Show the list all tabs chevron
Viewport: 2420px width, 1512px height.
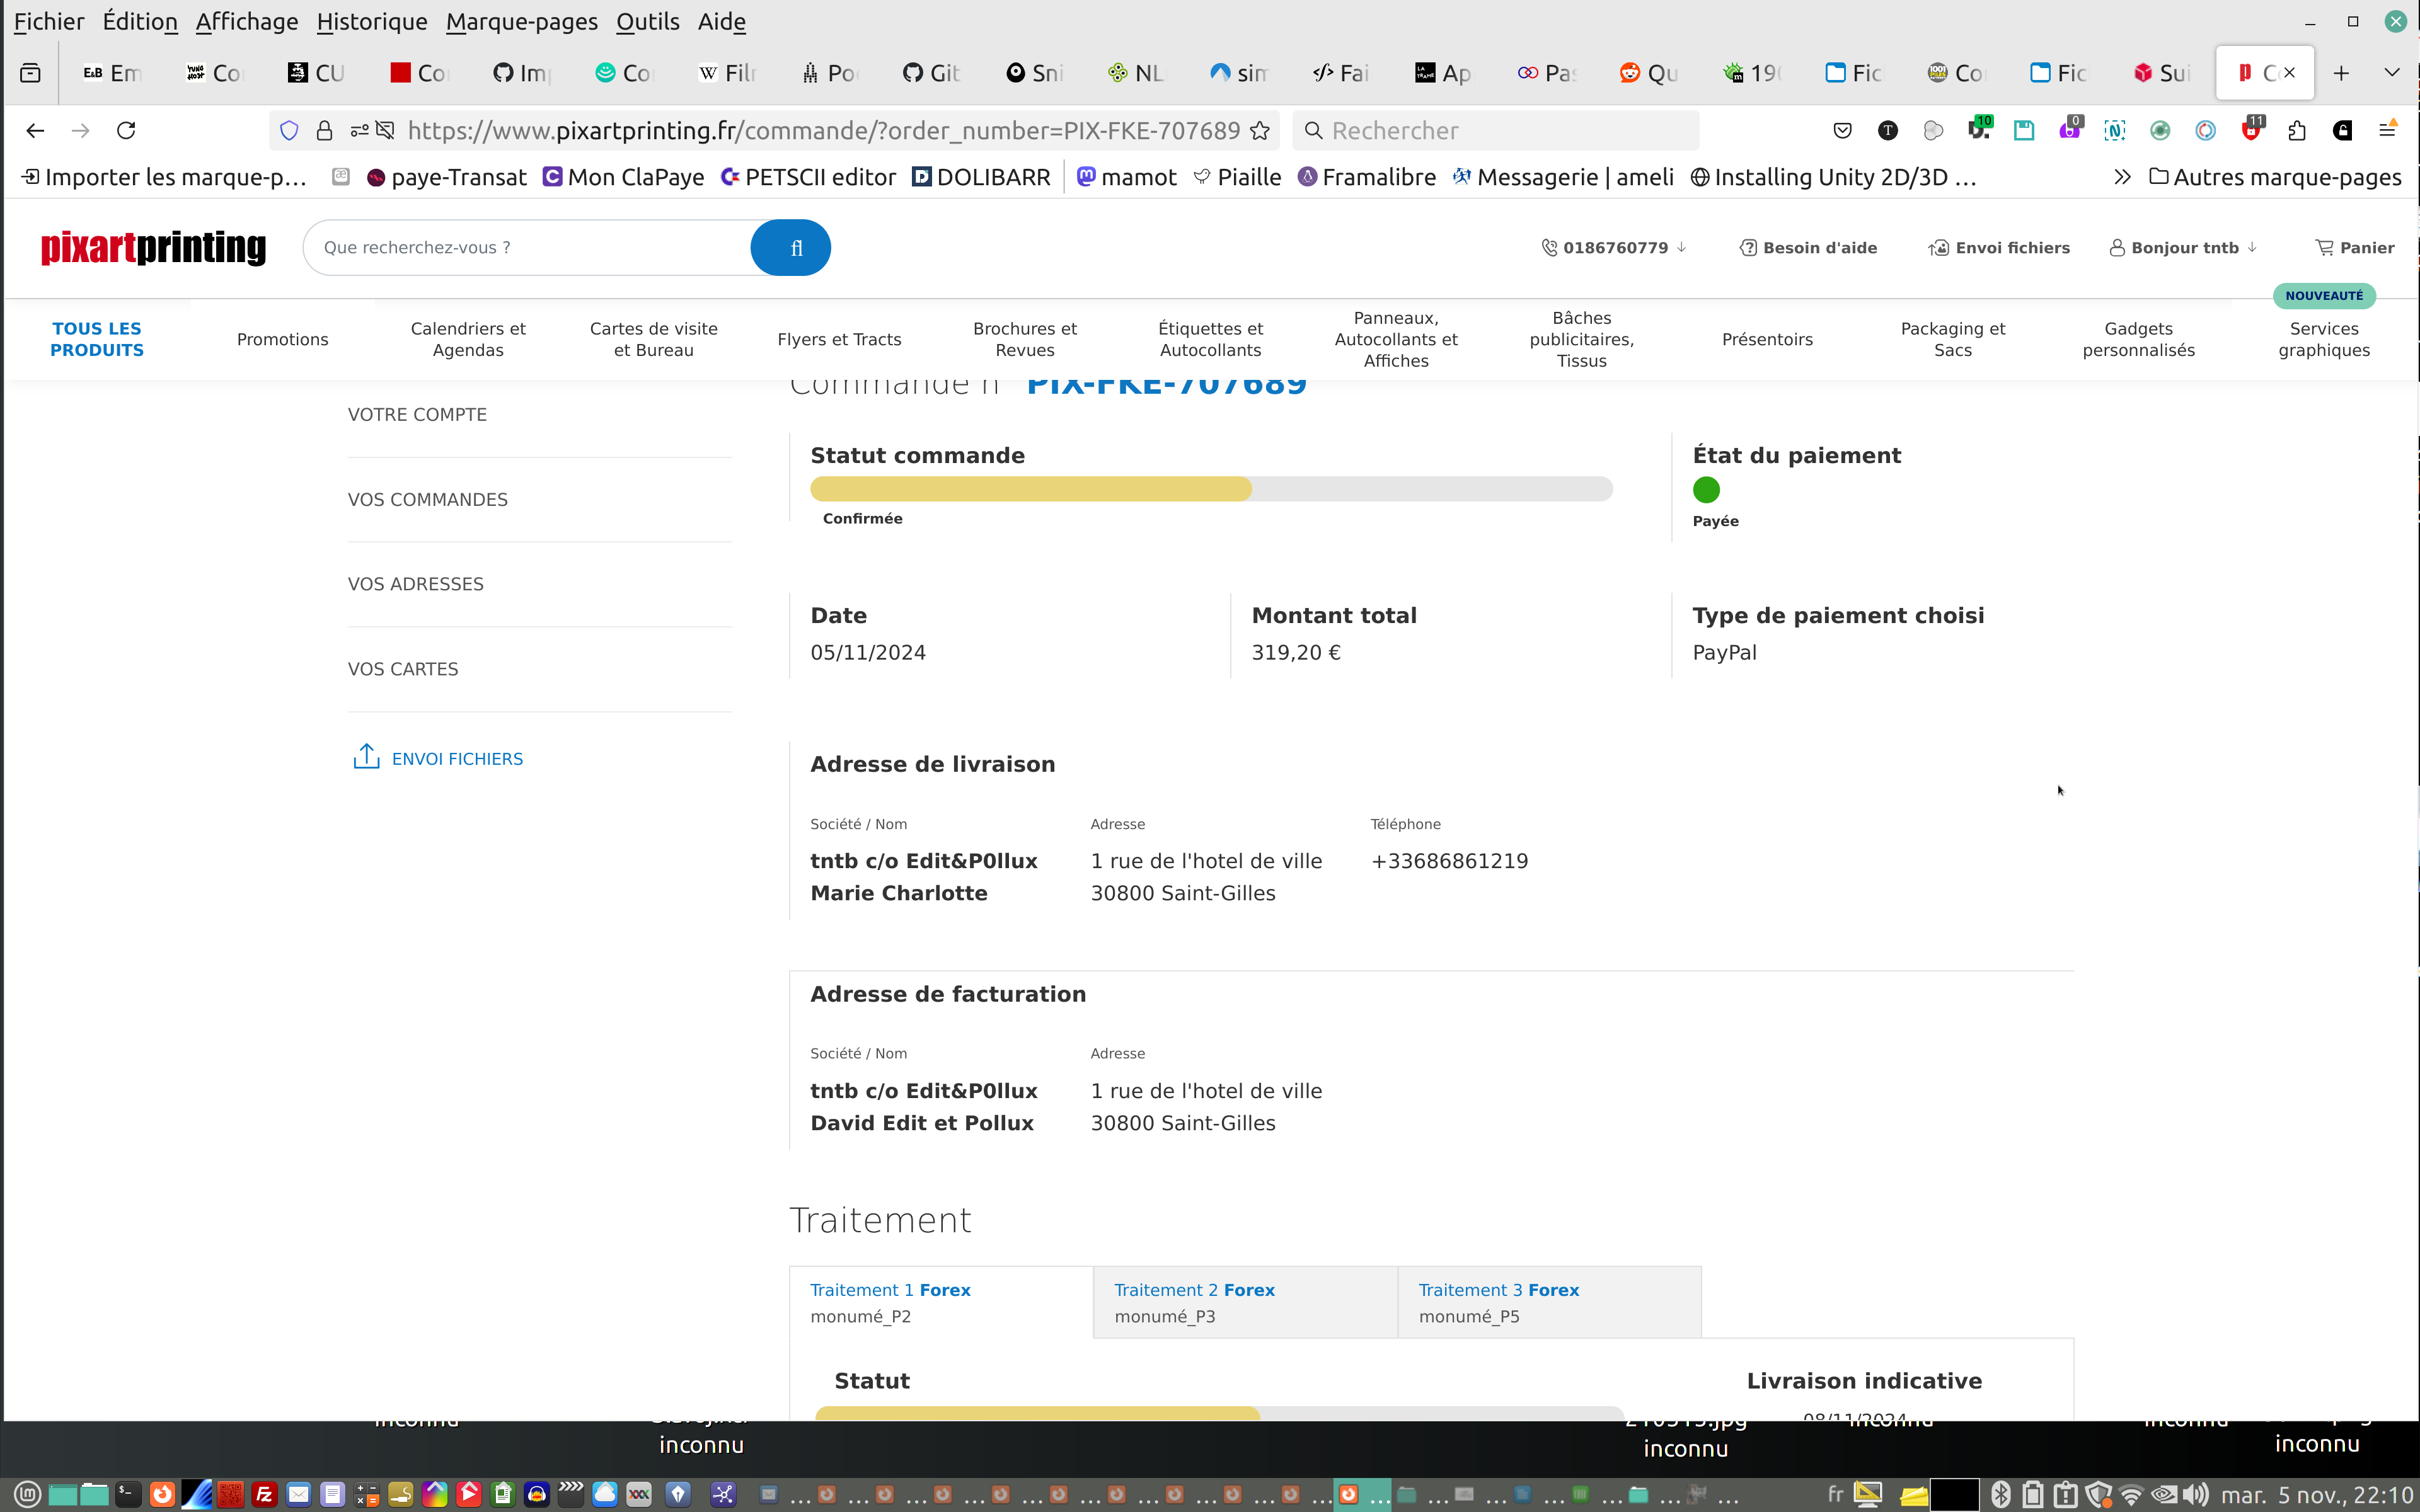(x=2391, y=73)
